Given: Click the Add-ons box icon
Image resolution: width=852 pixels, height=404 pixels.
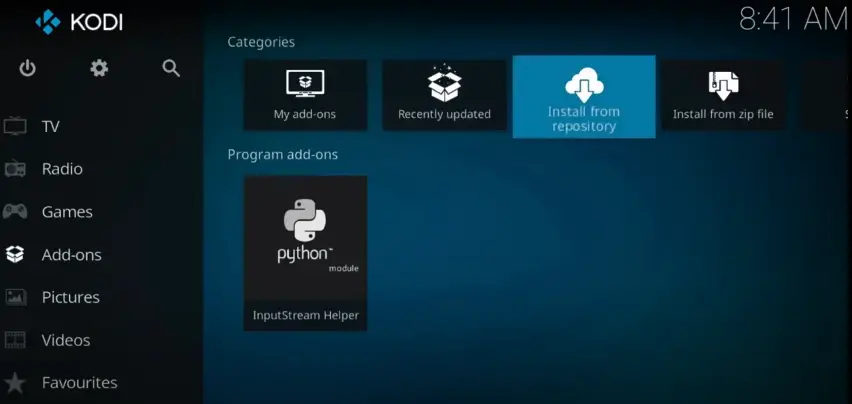Looking at the screenshot, I should pos(15,254).
